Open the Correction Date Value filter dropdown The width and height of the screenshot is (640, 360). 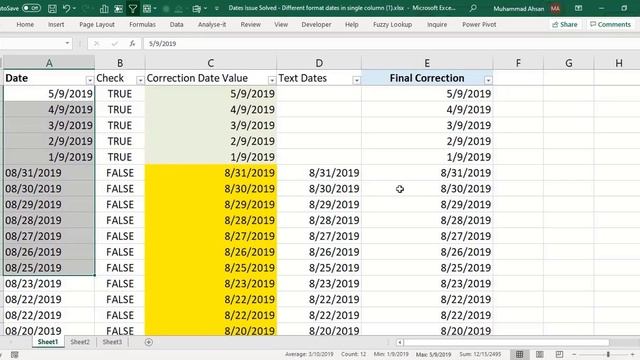(272, 80)
